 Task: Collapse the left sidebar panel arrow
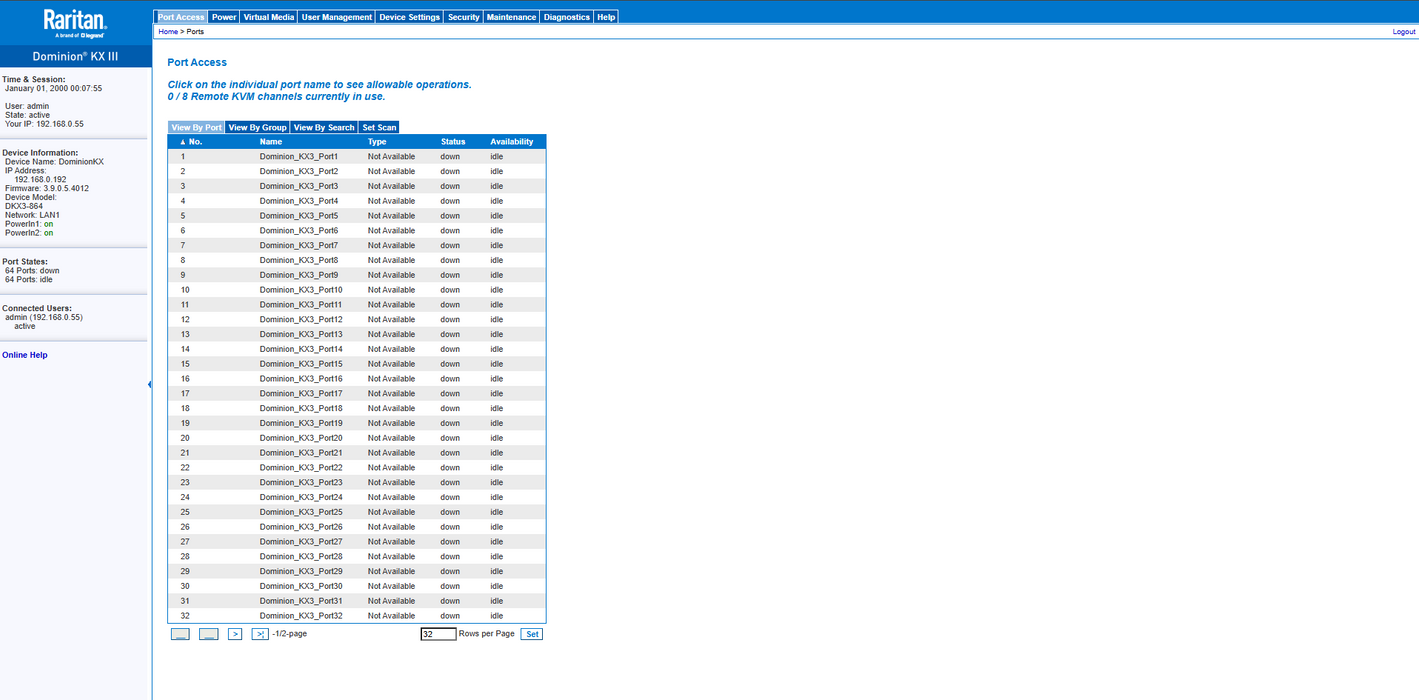click(149, 384)
